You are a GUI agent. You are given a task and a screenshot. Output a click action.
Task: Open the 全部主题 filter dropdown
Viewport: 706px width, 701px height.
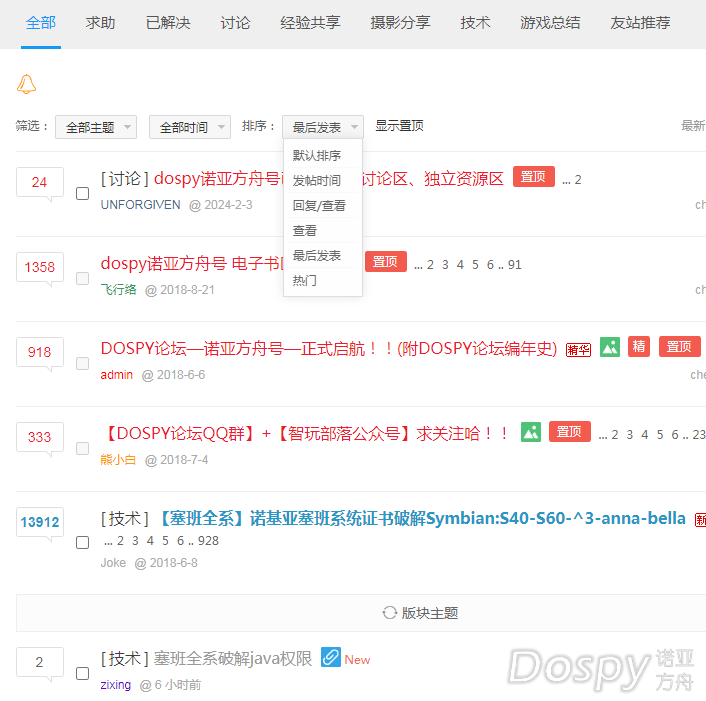(96, 127)
